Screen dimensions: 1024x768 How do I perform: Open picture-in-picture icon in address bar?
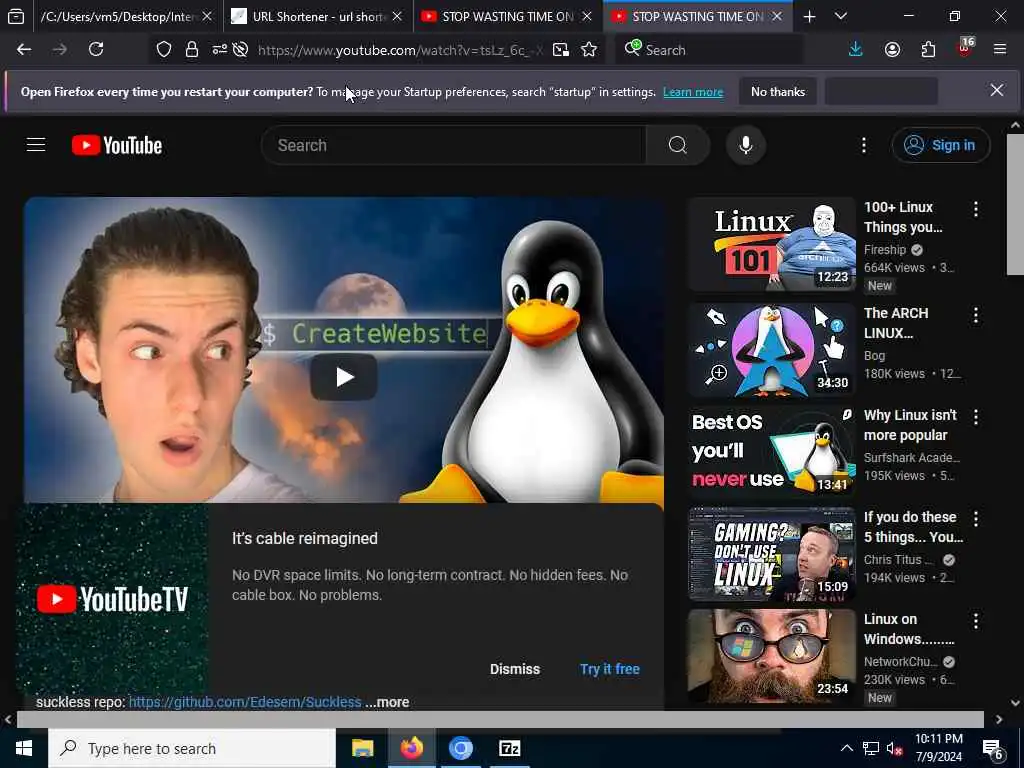[560, 50]
